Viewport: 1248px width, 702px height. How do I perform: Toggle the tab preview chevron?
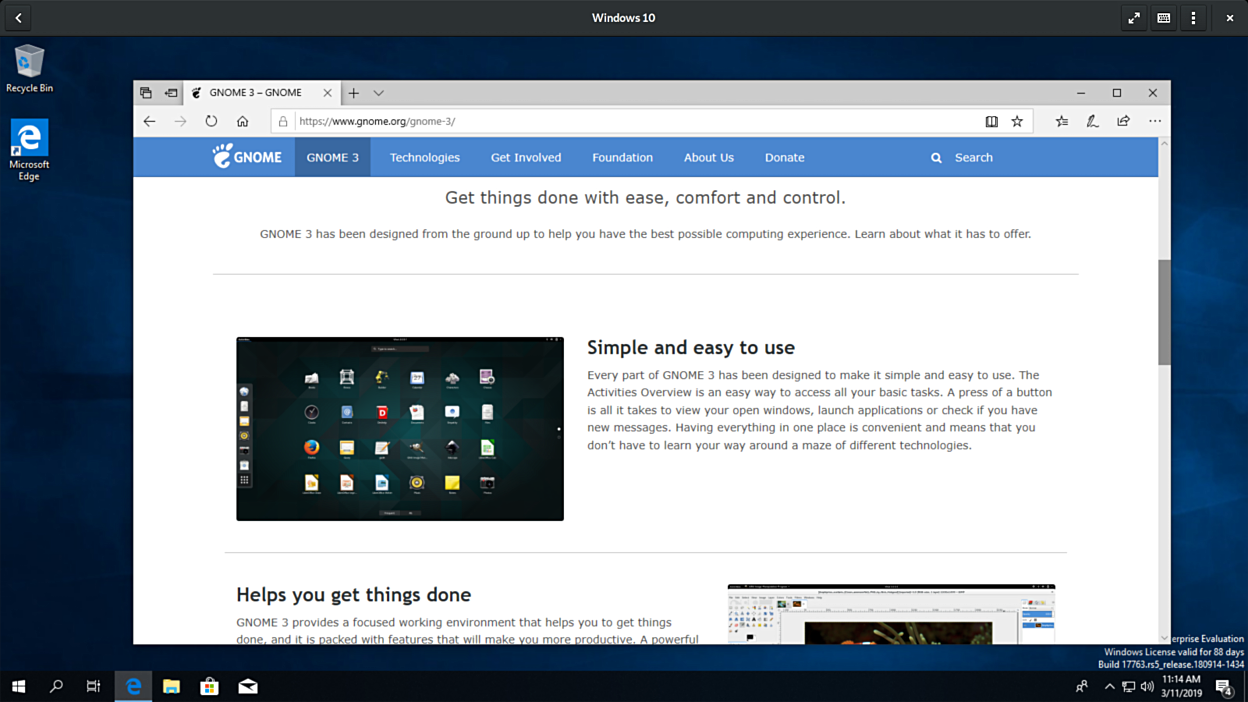point(378,93)
